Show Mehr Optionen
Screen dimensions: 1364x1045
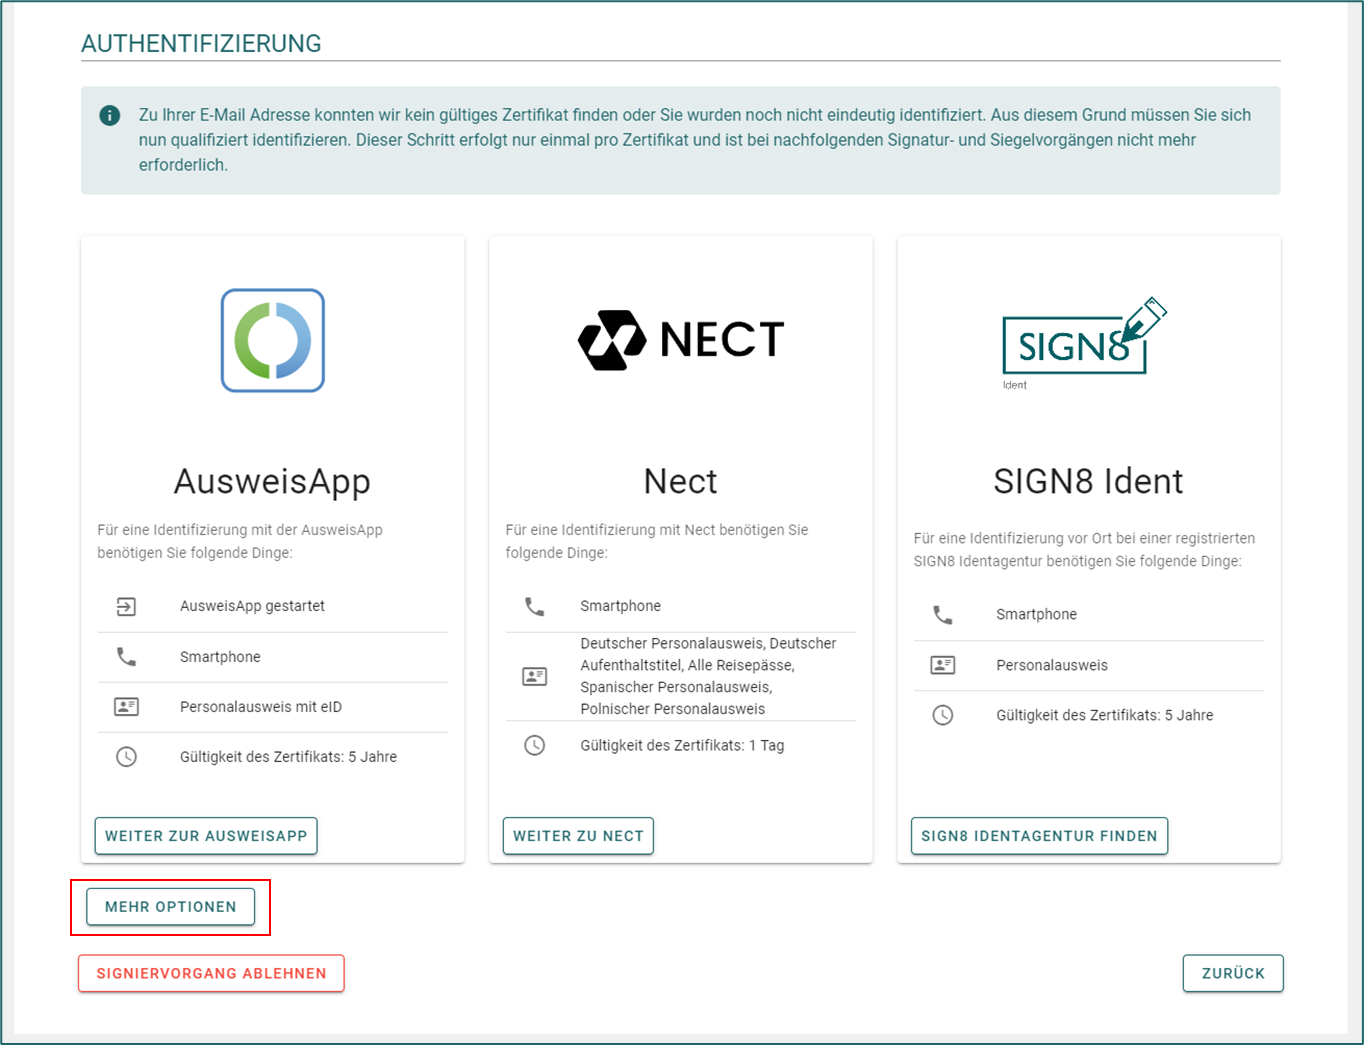(171, 907)
